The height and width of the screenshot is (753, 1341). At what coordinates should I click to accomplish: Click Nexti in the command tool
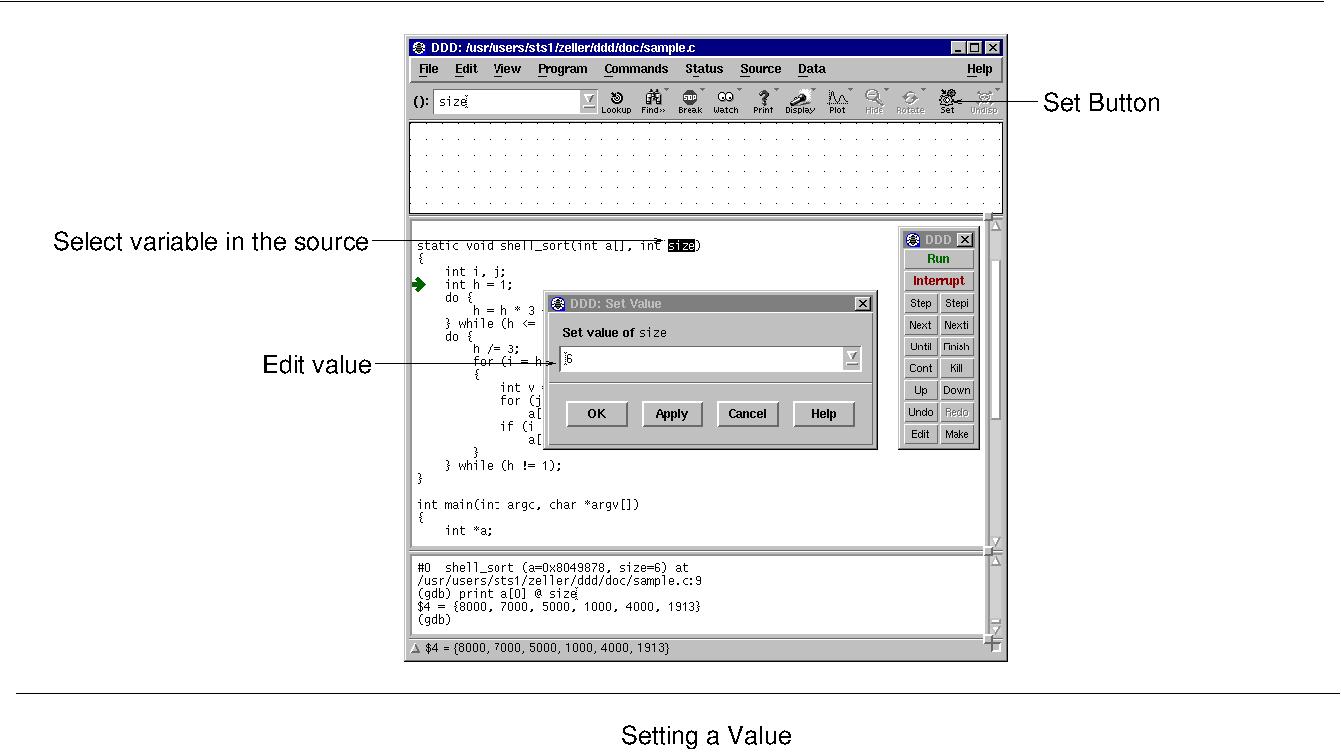957,325
